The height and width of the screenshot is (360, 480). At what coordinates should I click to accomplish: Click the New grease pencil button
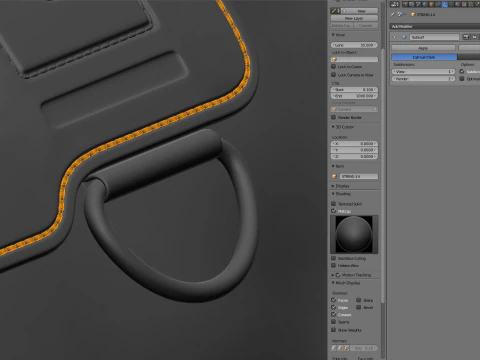(359, 11)
